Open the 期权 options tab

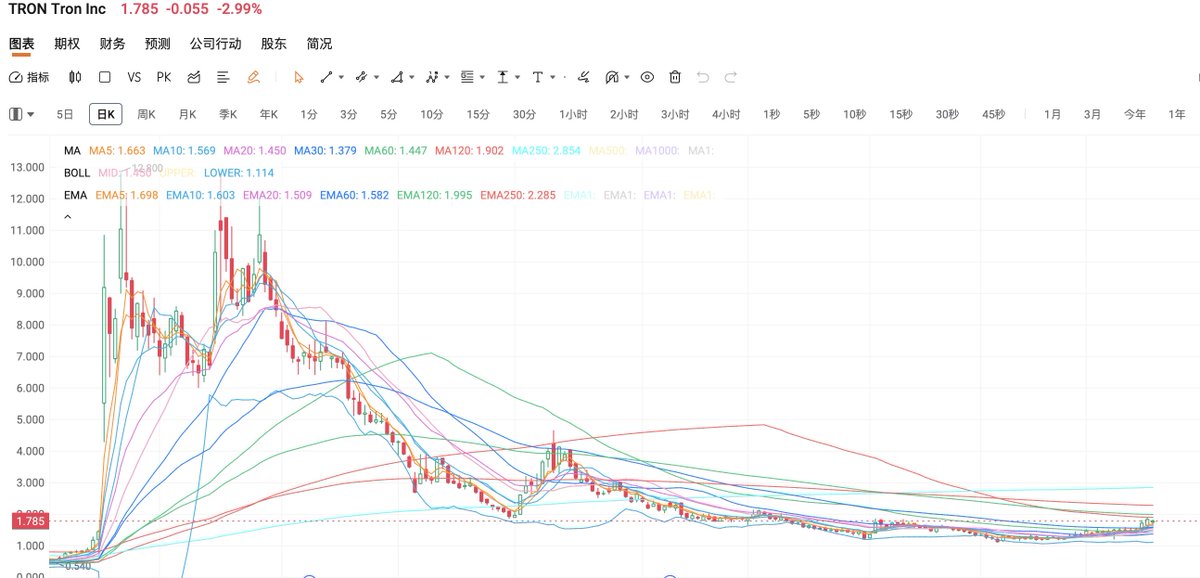tap(67, 44)
